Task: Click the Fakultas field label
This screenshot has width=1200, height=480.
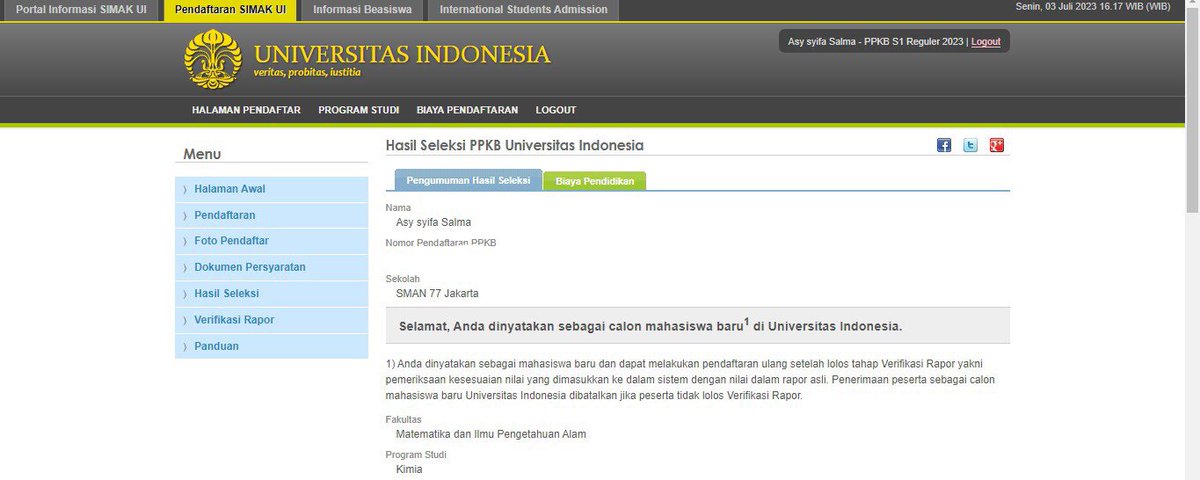Action: pos(404,419)
